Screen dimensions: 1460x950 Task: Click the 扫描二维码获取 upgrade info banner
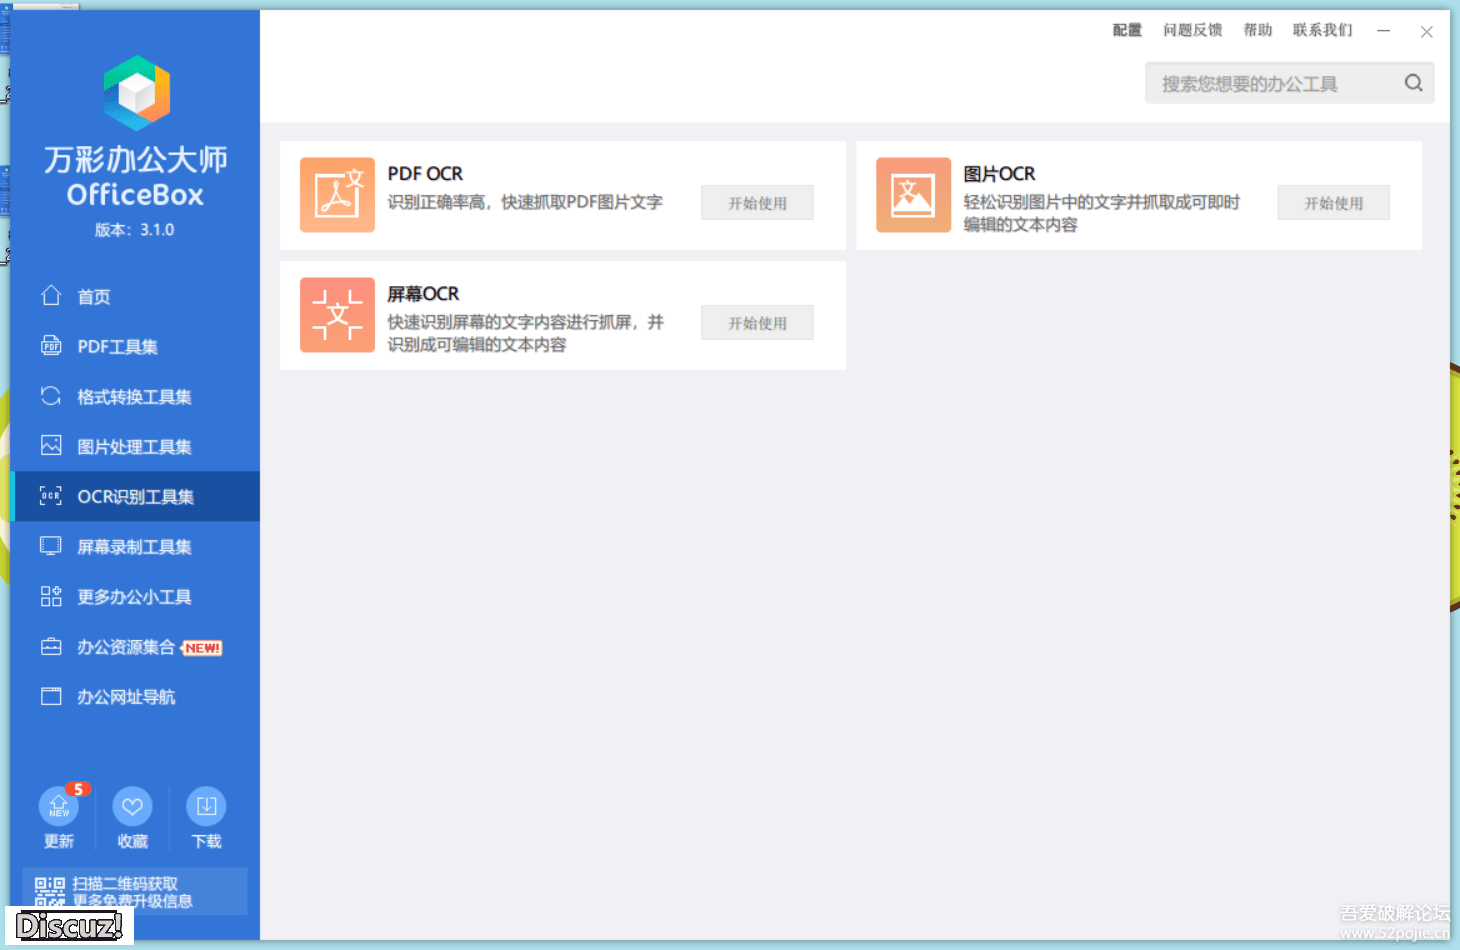135,891
